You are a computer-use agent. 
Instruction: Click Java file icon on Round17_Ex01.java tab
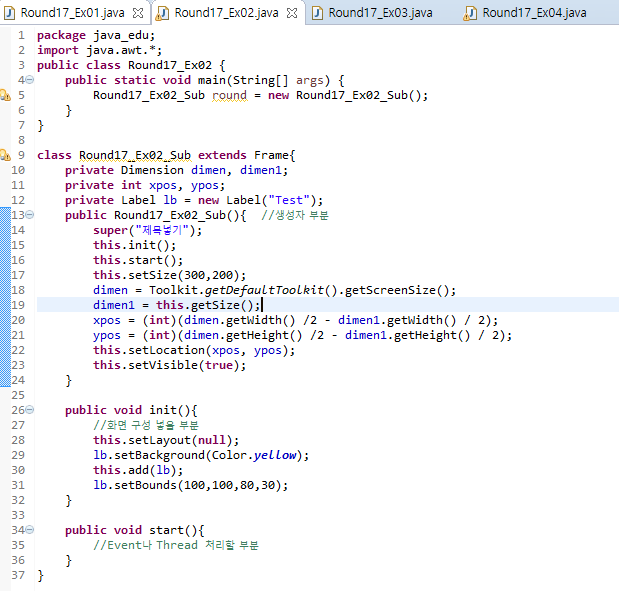(x=9, y=13)
